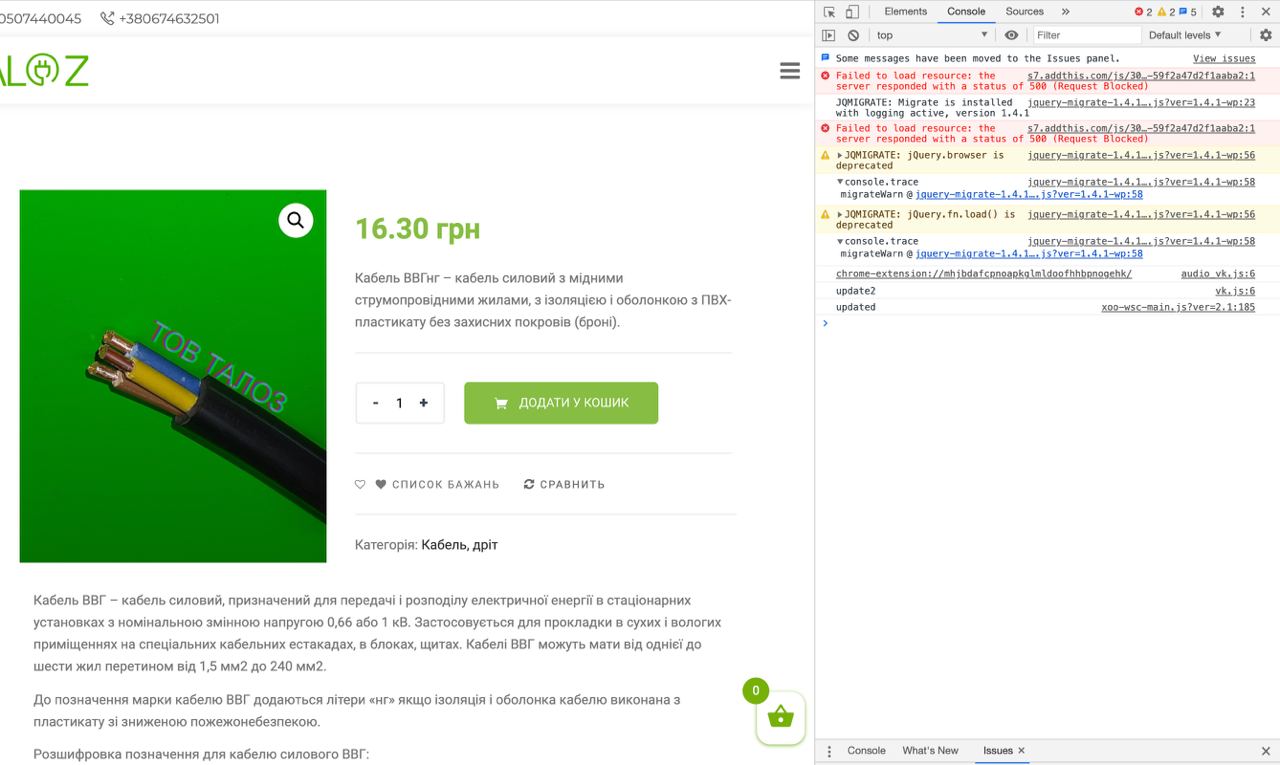Increase quantity with the plus stepper
Screen dimensions: 1280x765
click(424, 403)
